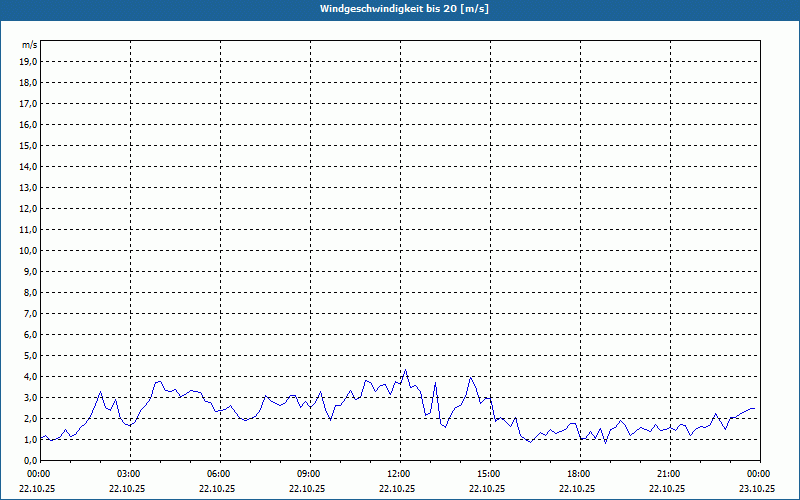
Task: Select the 18:00 time axis label
Action: pos(578,474)
